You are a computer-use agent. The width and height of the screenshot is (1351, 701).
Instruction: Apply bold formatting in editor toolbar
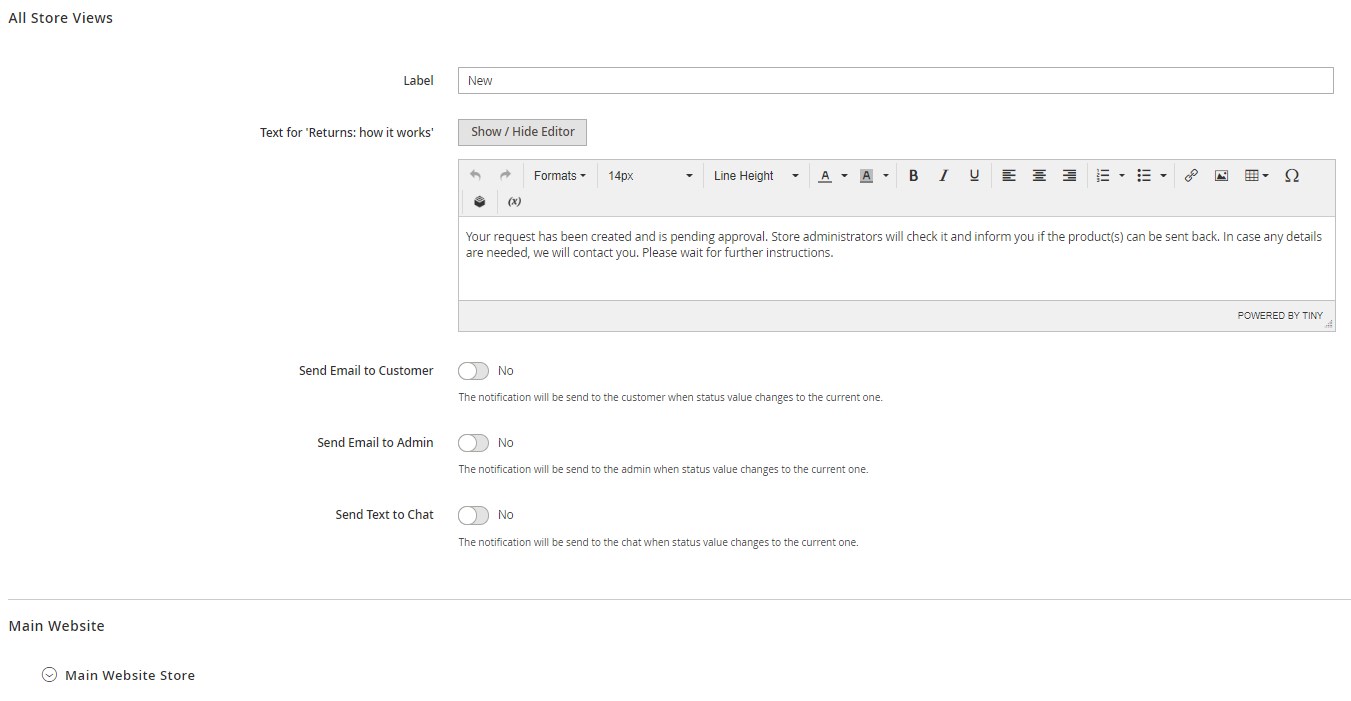pyautogui.click(x=913, y=176)
